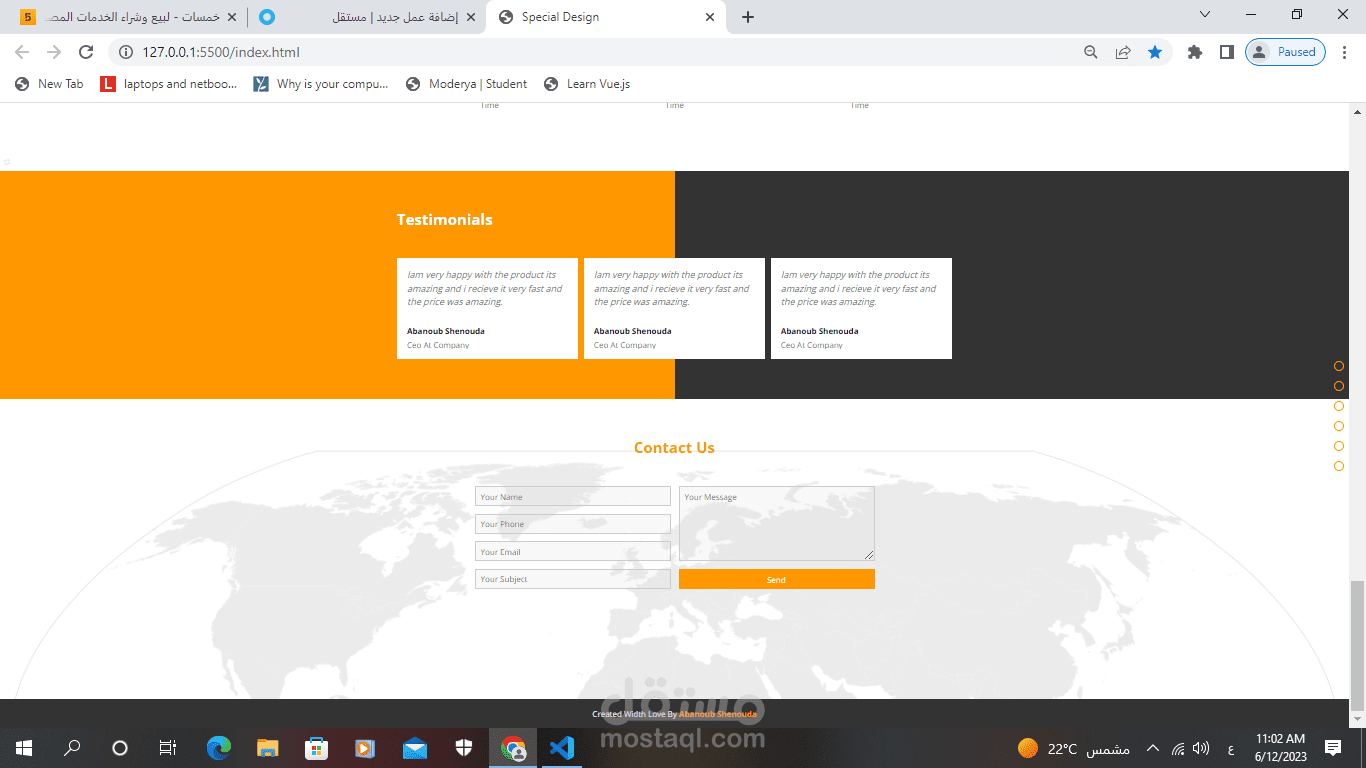Open Microsoft Store from taskbar

click(316, 747)
